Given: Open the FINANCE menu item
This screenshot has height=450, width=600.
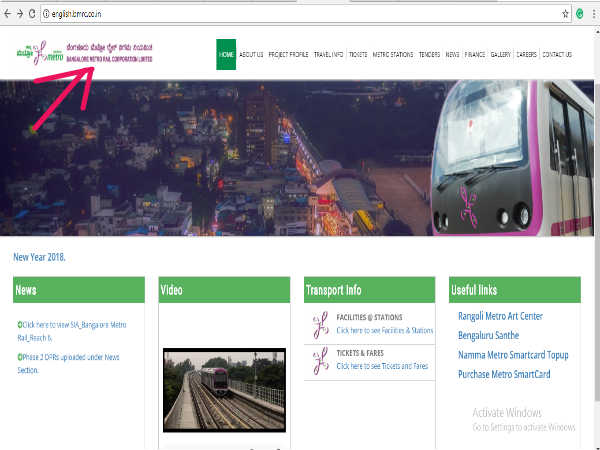Looking at the screenshot, I should (x=474, y=54).
